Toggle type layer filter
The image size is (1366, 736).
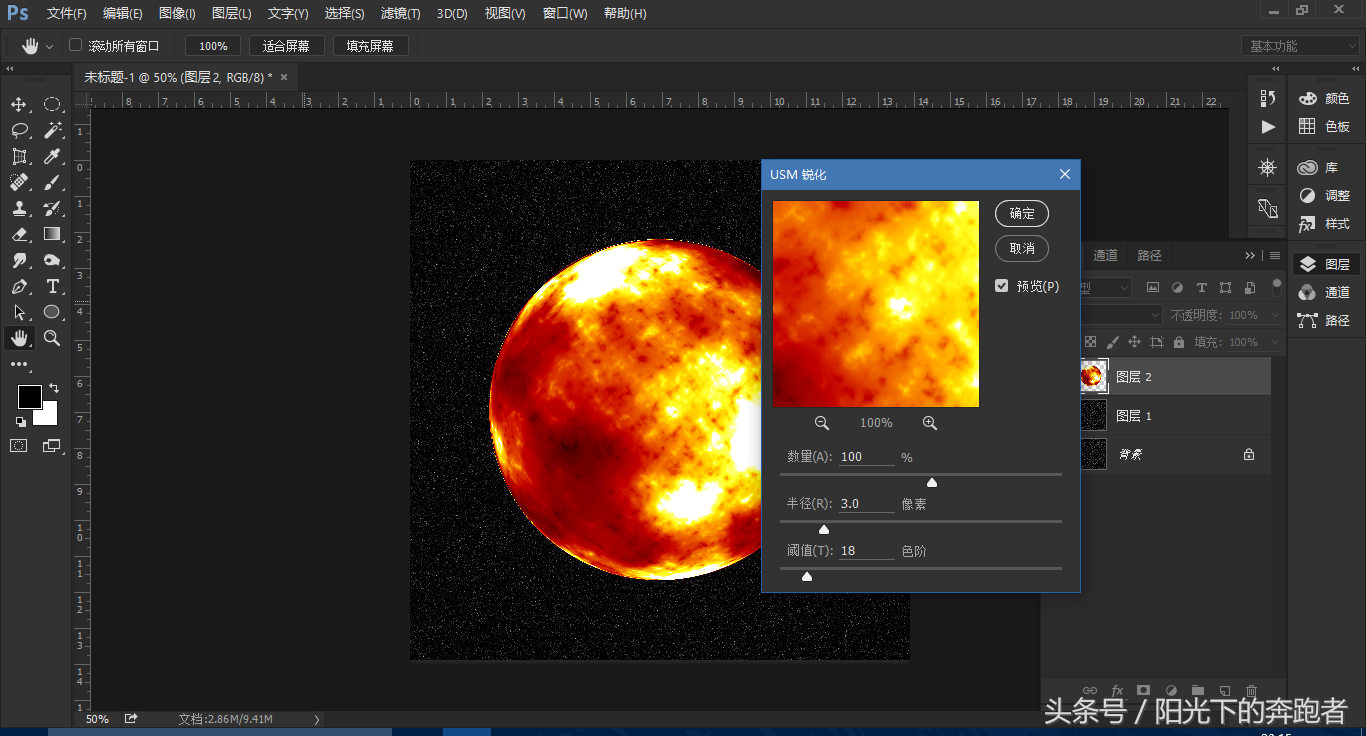[x=1201, y=287]
